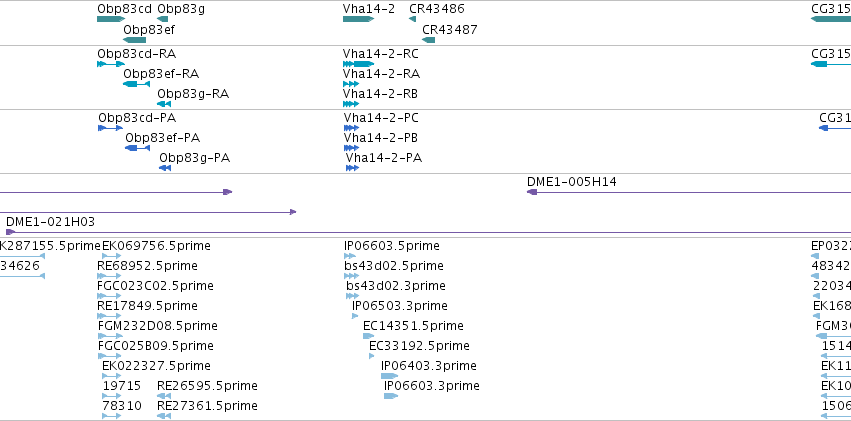Select the RE26595.5prime EST glyph
The width and height of the screenshot is (851, 421).
[164, 396]
